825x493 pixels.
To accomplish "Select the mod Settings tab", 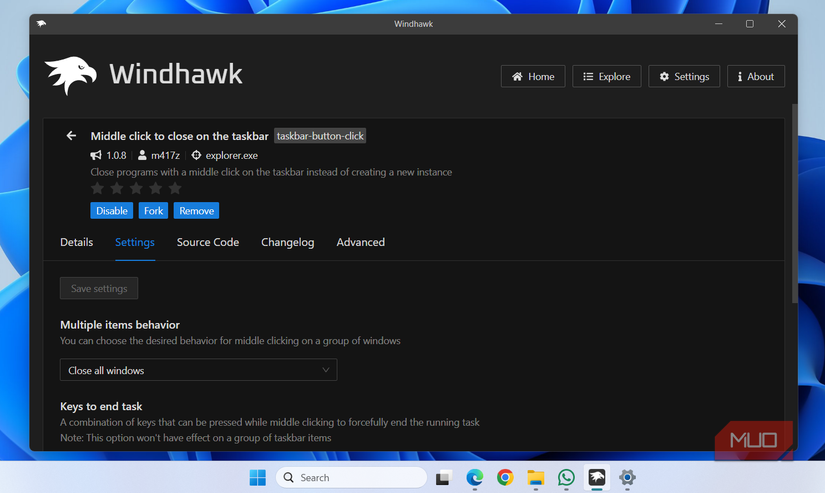I will point(135,242).
